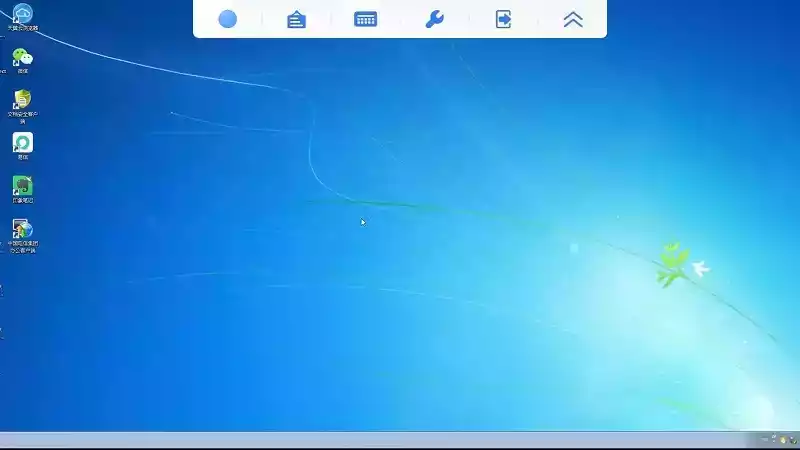800x450 pixels.
Task: Select the green ring icon on white shortcut
Action: [22, 143]
